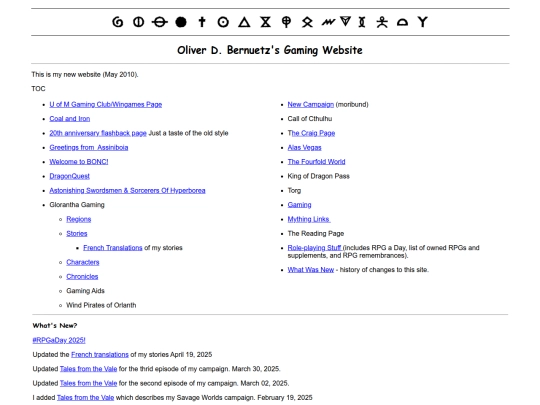The width and height of the screenshot is (540, 405).
Task: Click the Call of Cthulhu text
Action: click(310, 119)
